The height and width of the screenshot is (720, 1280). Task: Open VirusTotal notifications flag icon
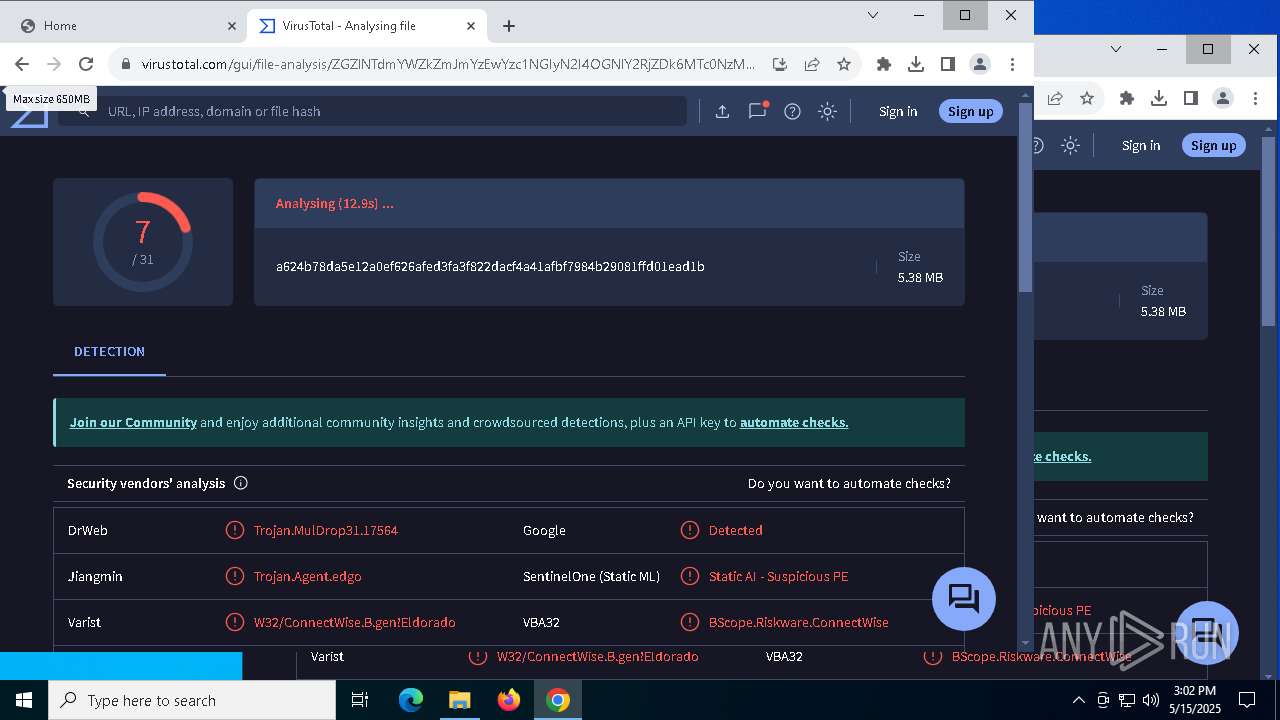click(x=758, y=110)
